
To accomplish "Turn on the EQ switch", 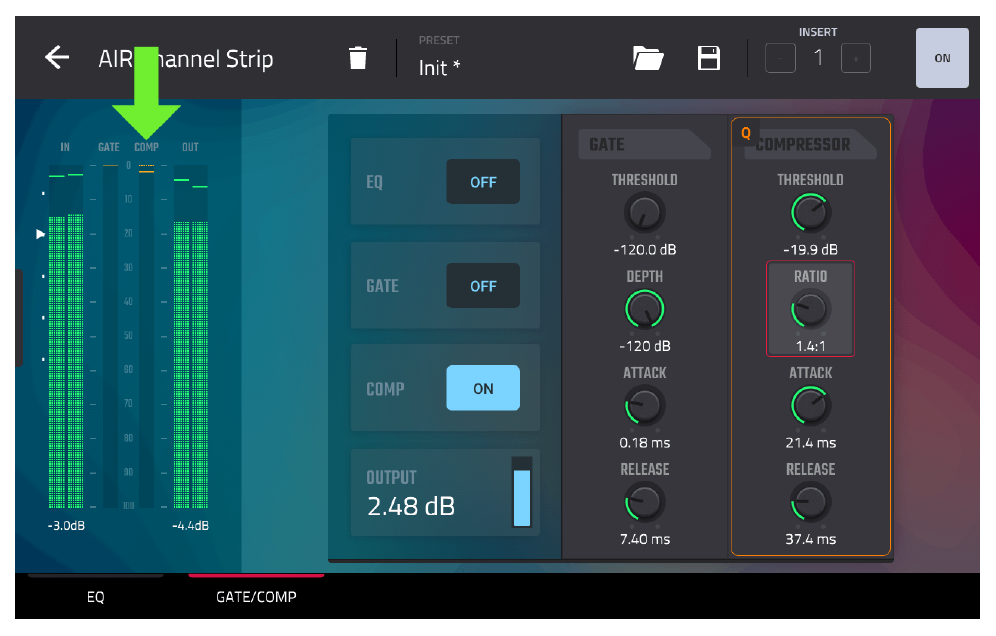I will tap(483, 182).
